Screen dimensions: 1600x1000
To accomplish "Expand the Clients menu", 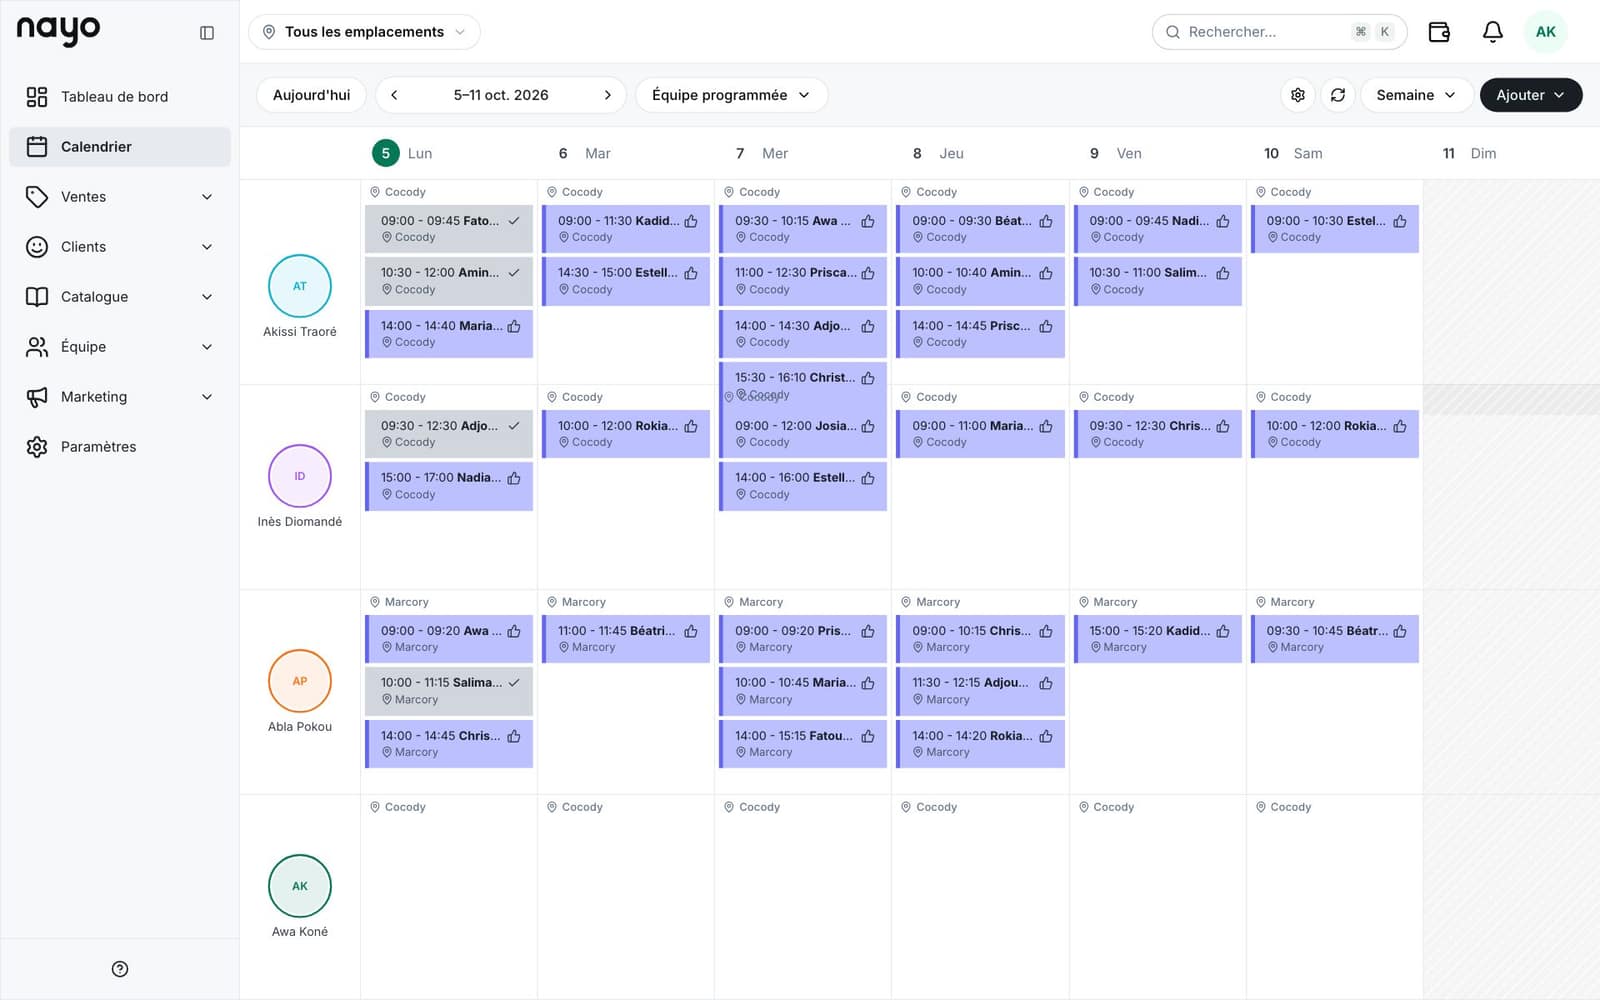I will tap(120, 247).
